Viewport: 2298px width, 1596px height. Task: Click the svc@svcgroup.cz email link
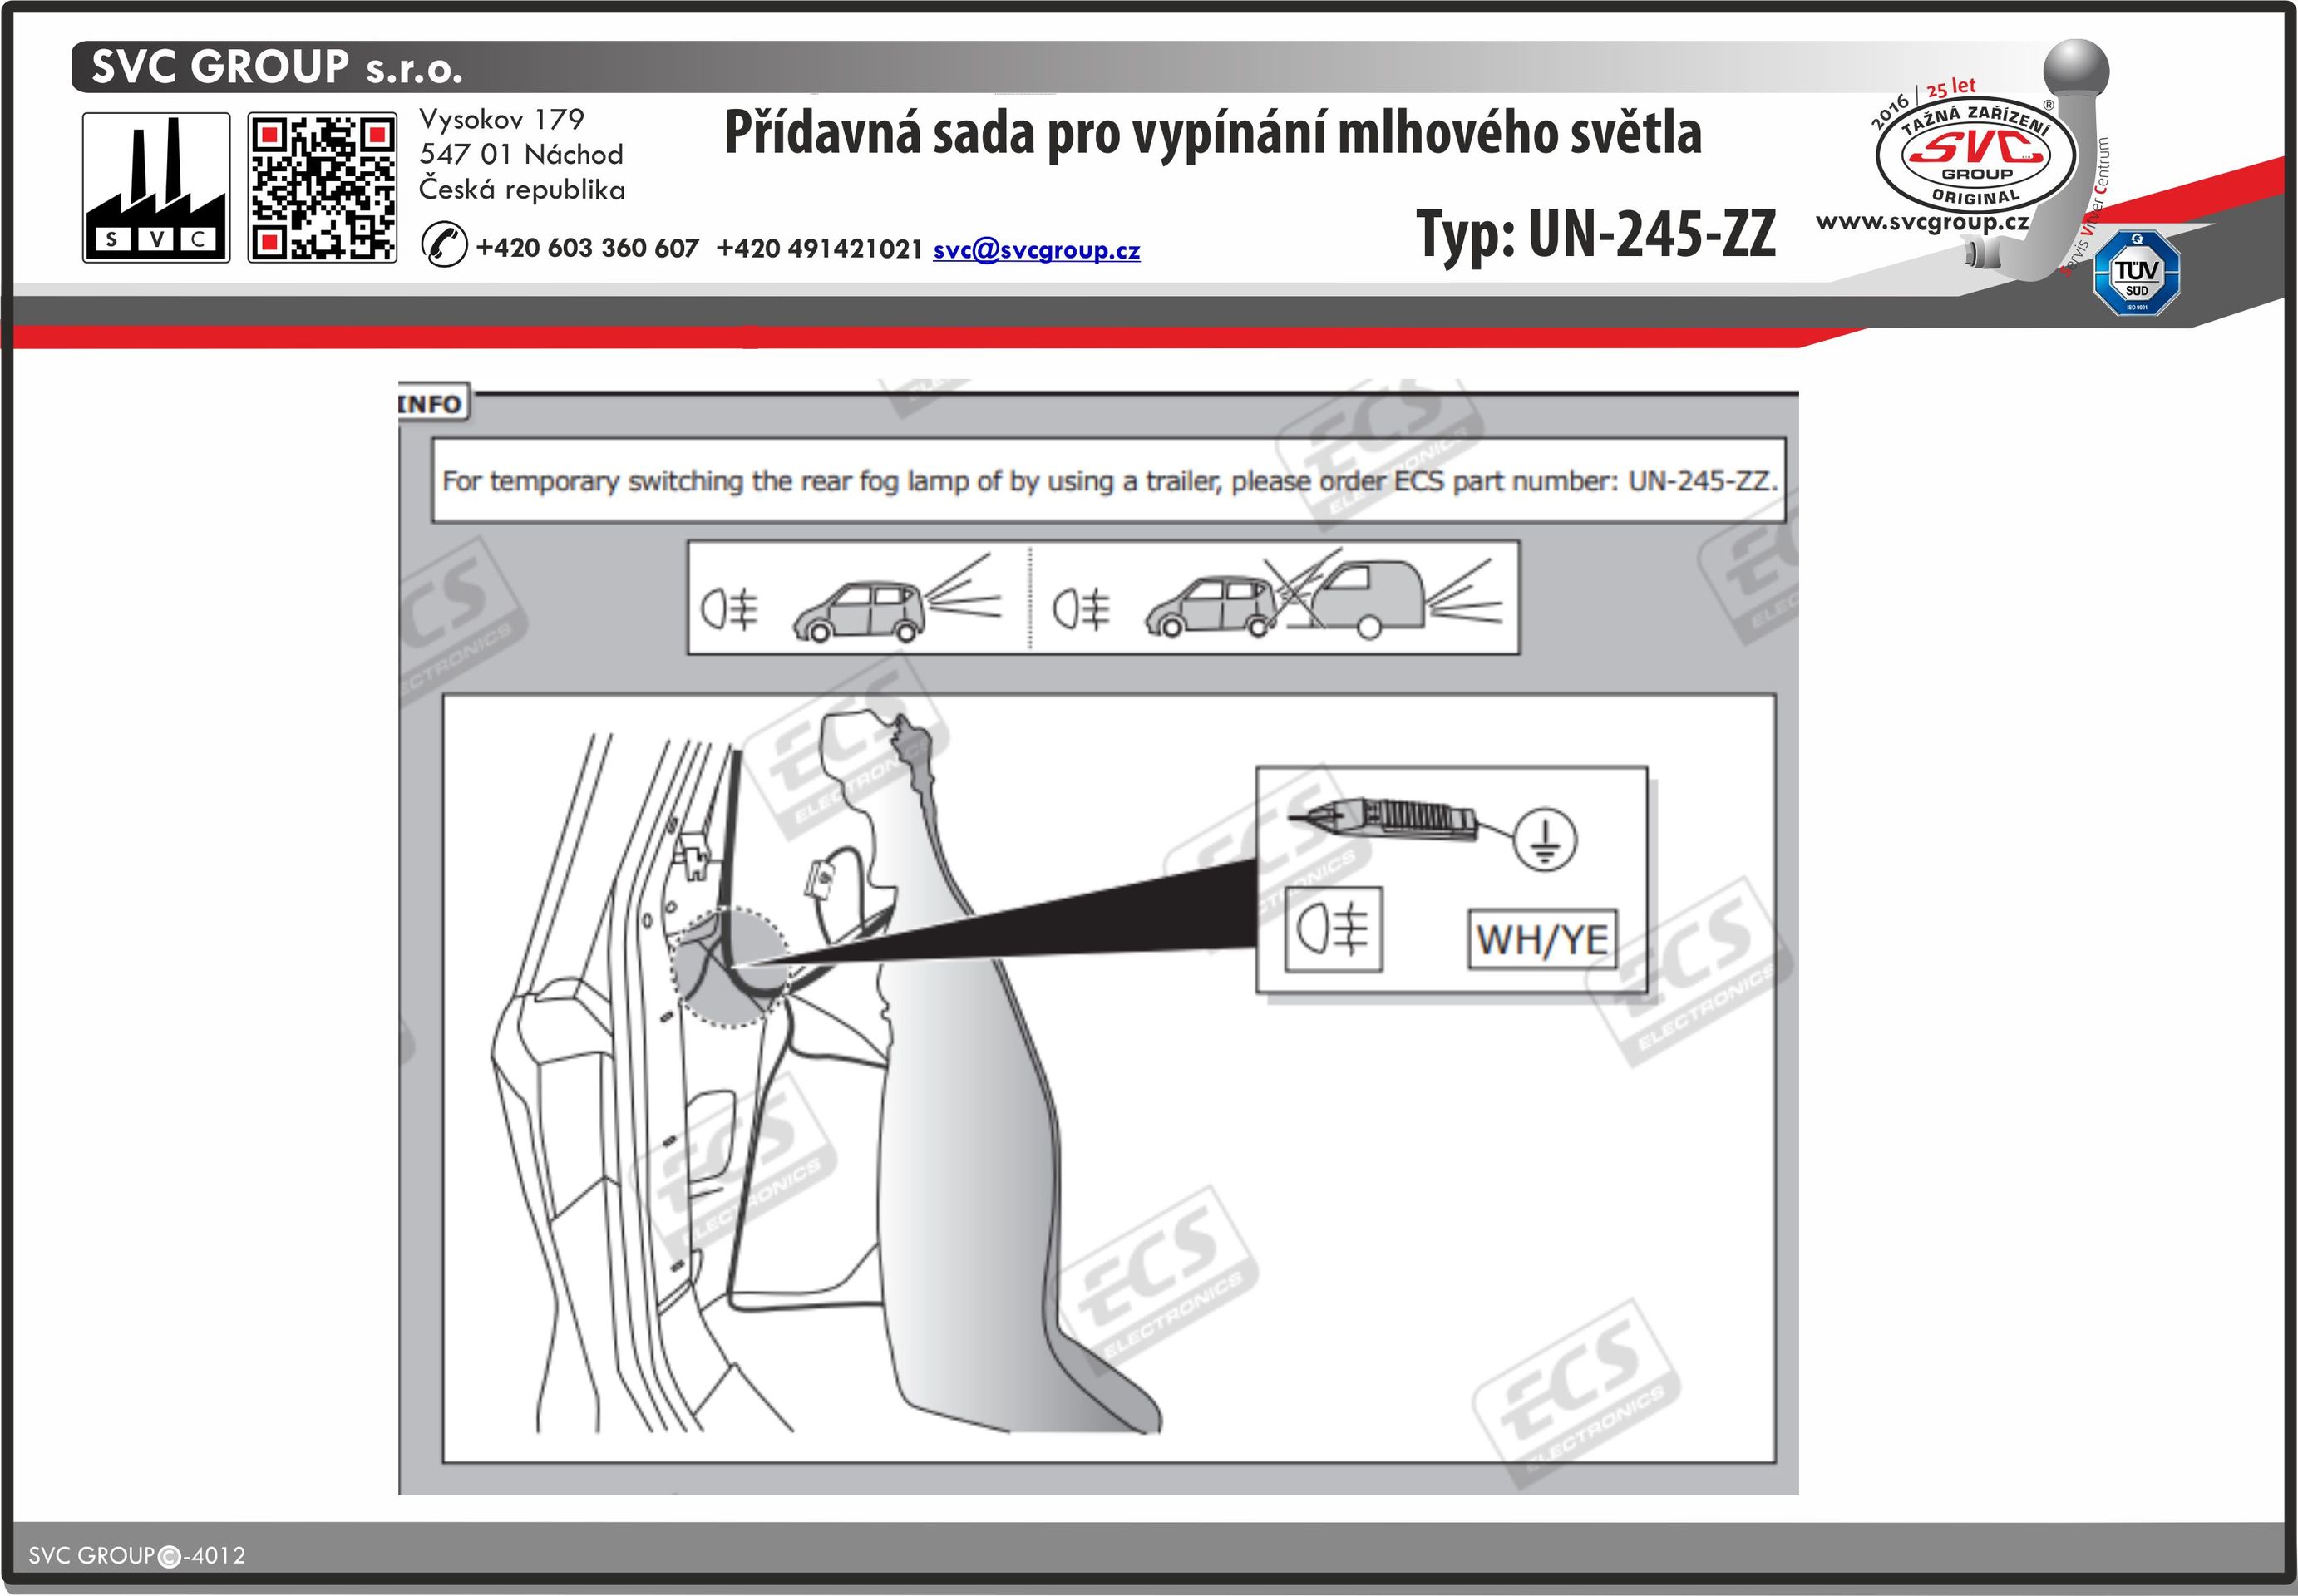click(1036, 250)
